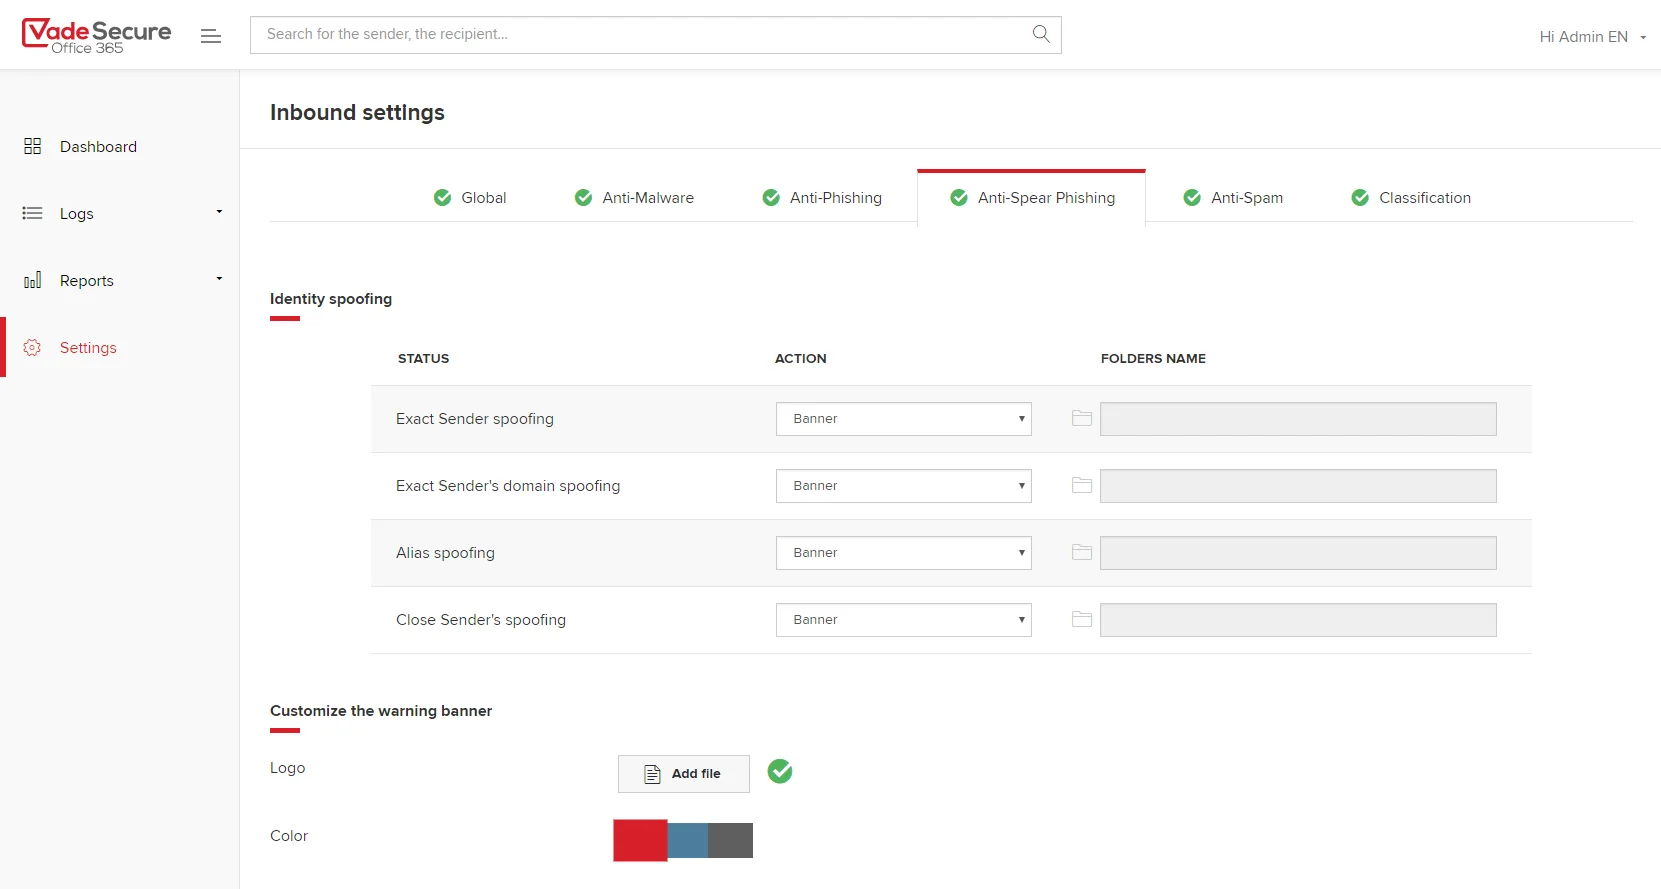Click the Anti-Phishing green check icon

pyautogui.click(x=771, y=197)
